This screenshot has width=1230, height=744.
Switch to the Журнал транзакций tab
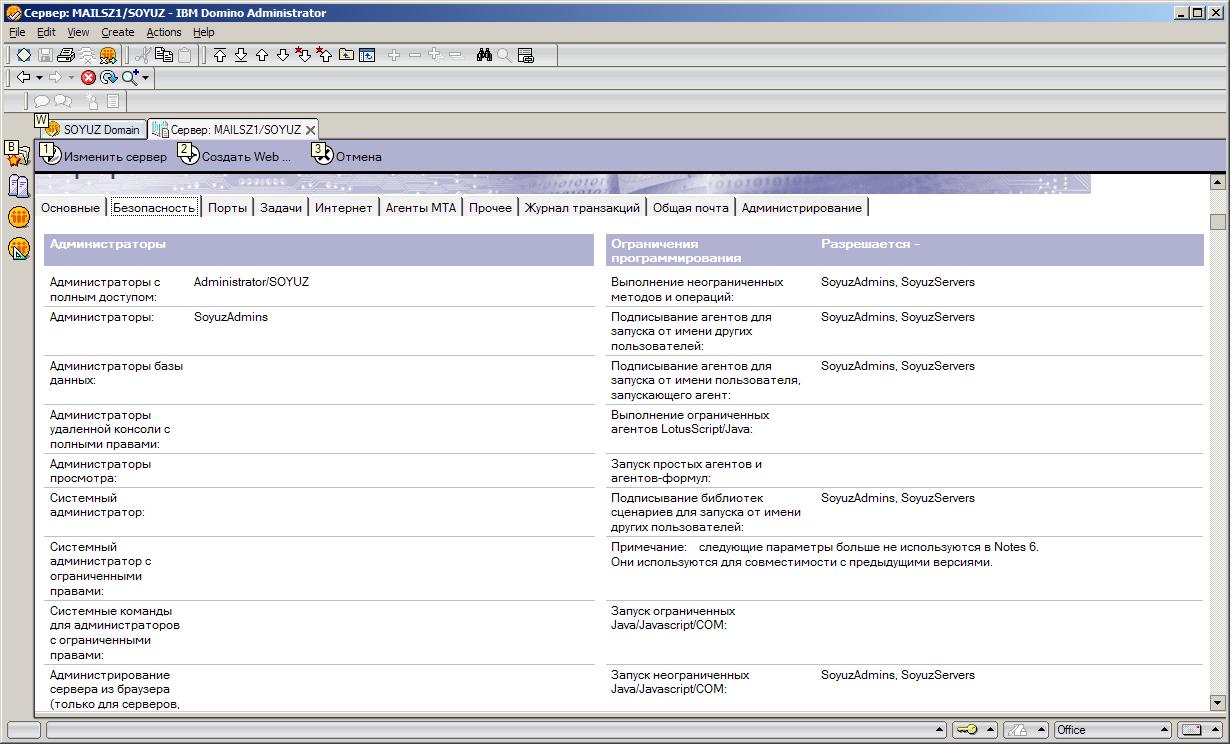[x=582, y=208]
